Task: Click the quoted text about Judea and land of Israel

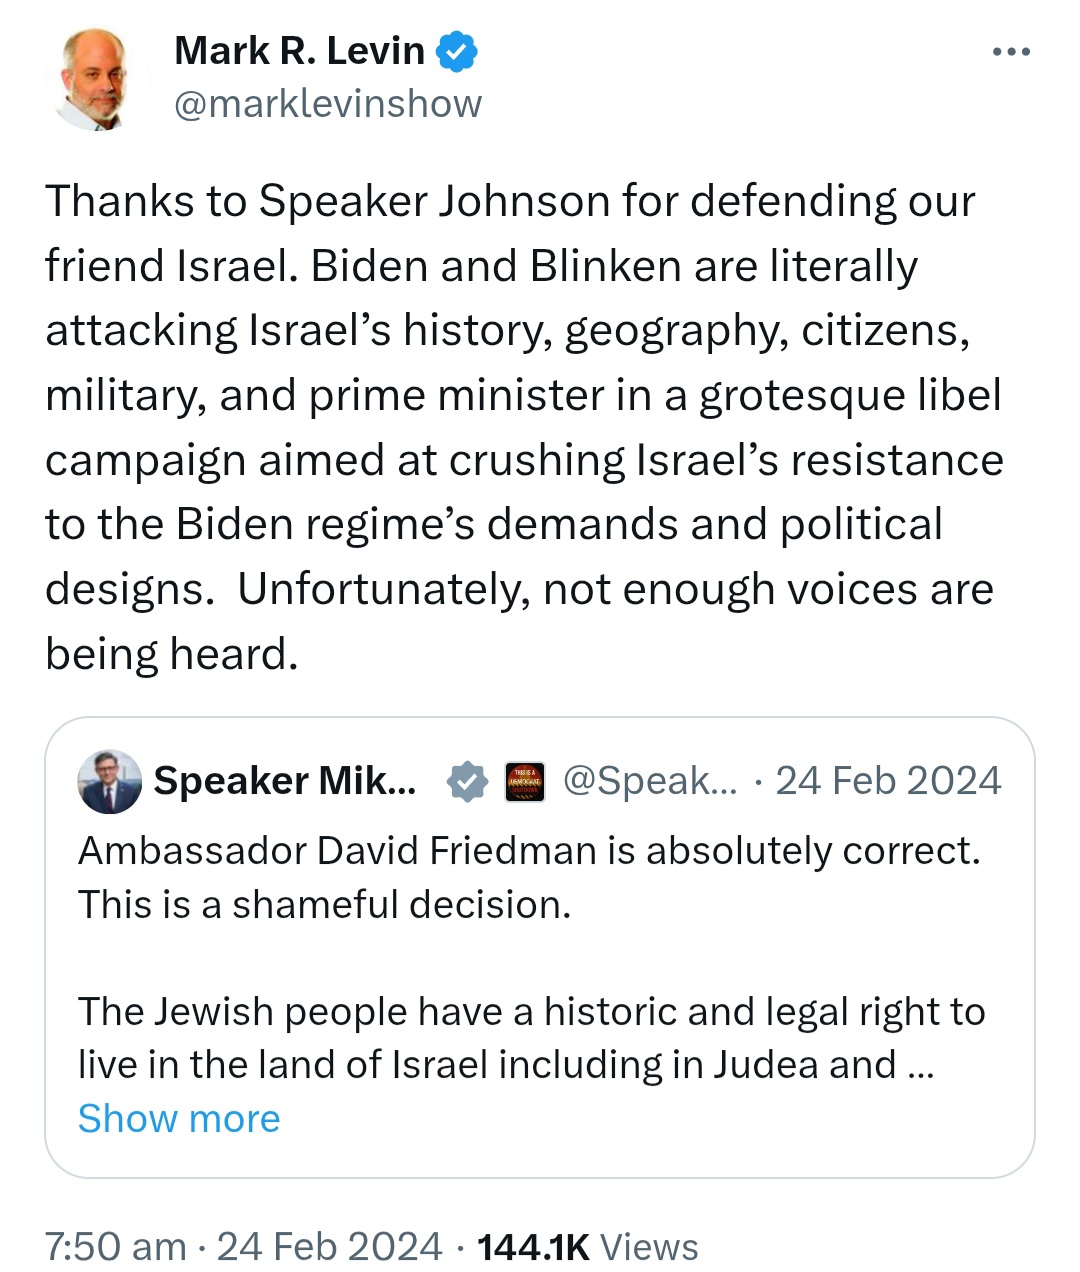Action: (x=531, y=1038)
